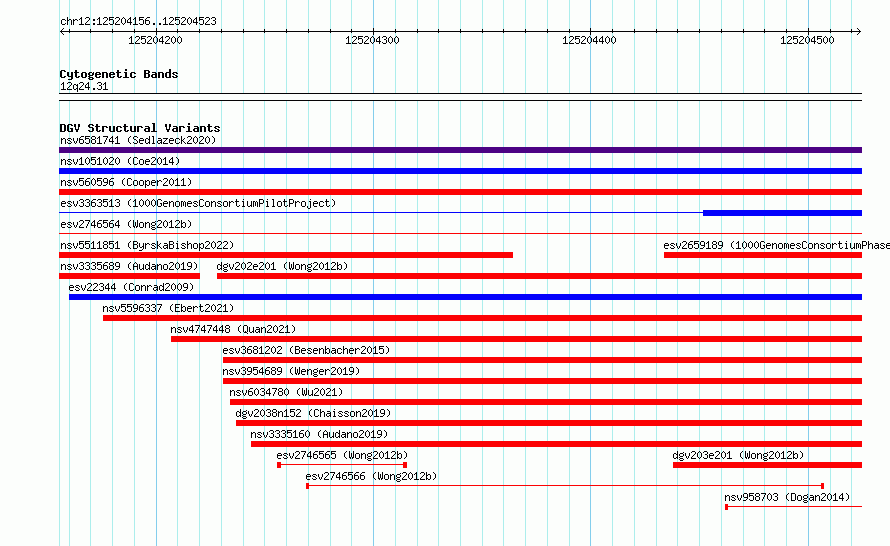Open dgv2038n152 (Chaisson2019) label
Screen dimensions: 890x546
point(313,413)
